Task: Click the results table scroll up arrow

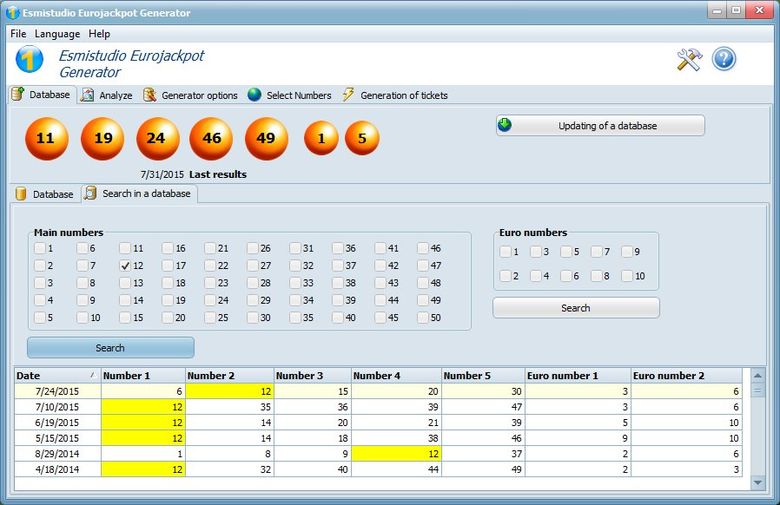Action: 758,376
